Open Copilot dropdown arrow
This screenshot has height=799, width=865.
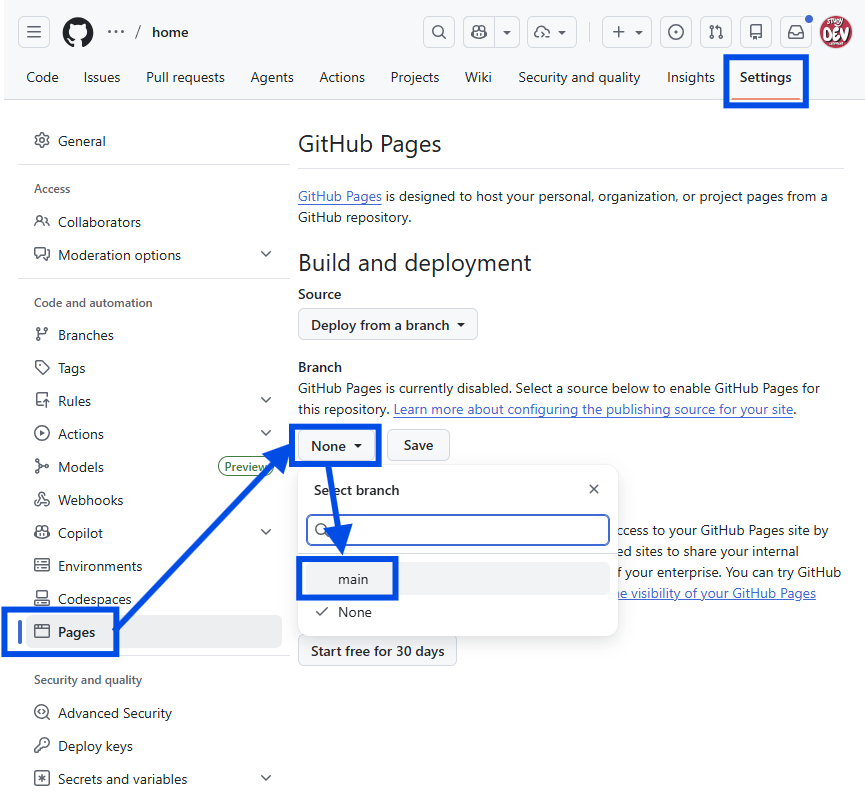point(507,32)
